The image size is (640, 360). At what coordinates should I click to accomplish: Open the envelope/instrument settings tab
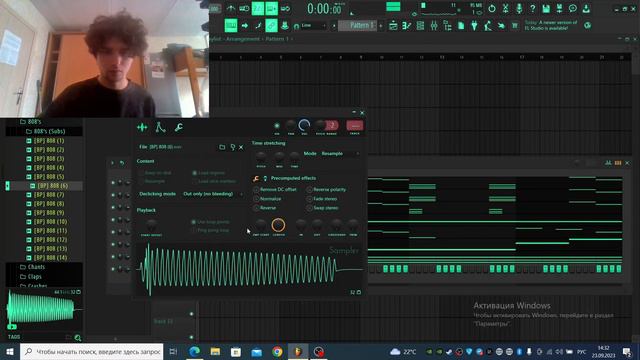coord(160,127)
